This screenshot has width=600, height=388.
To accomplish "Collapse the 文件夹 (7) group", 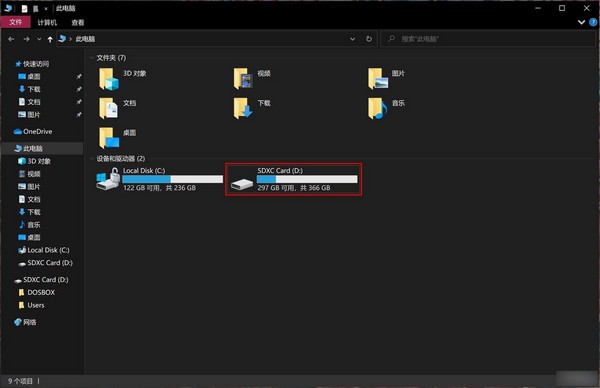I will (x=91, y=58).
